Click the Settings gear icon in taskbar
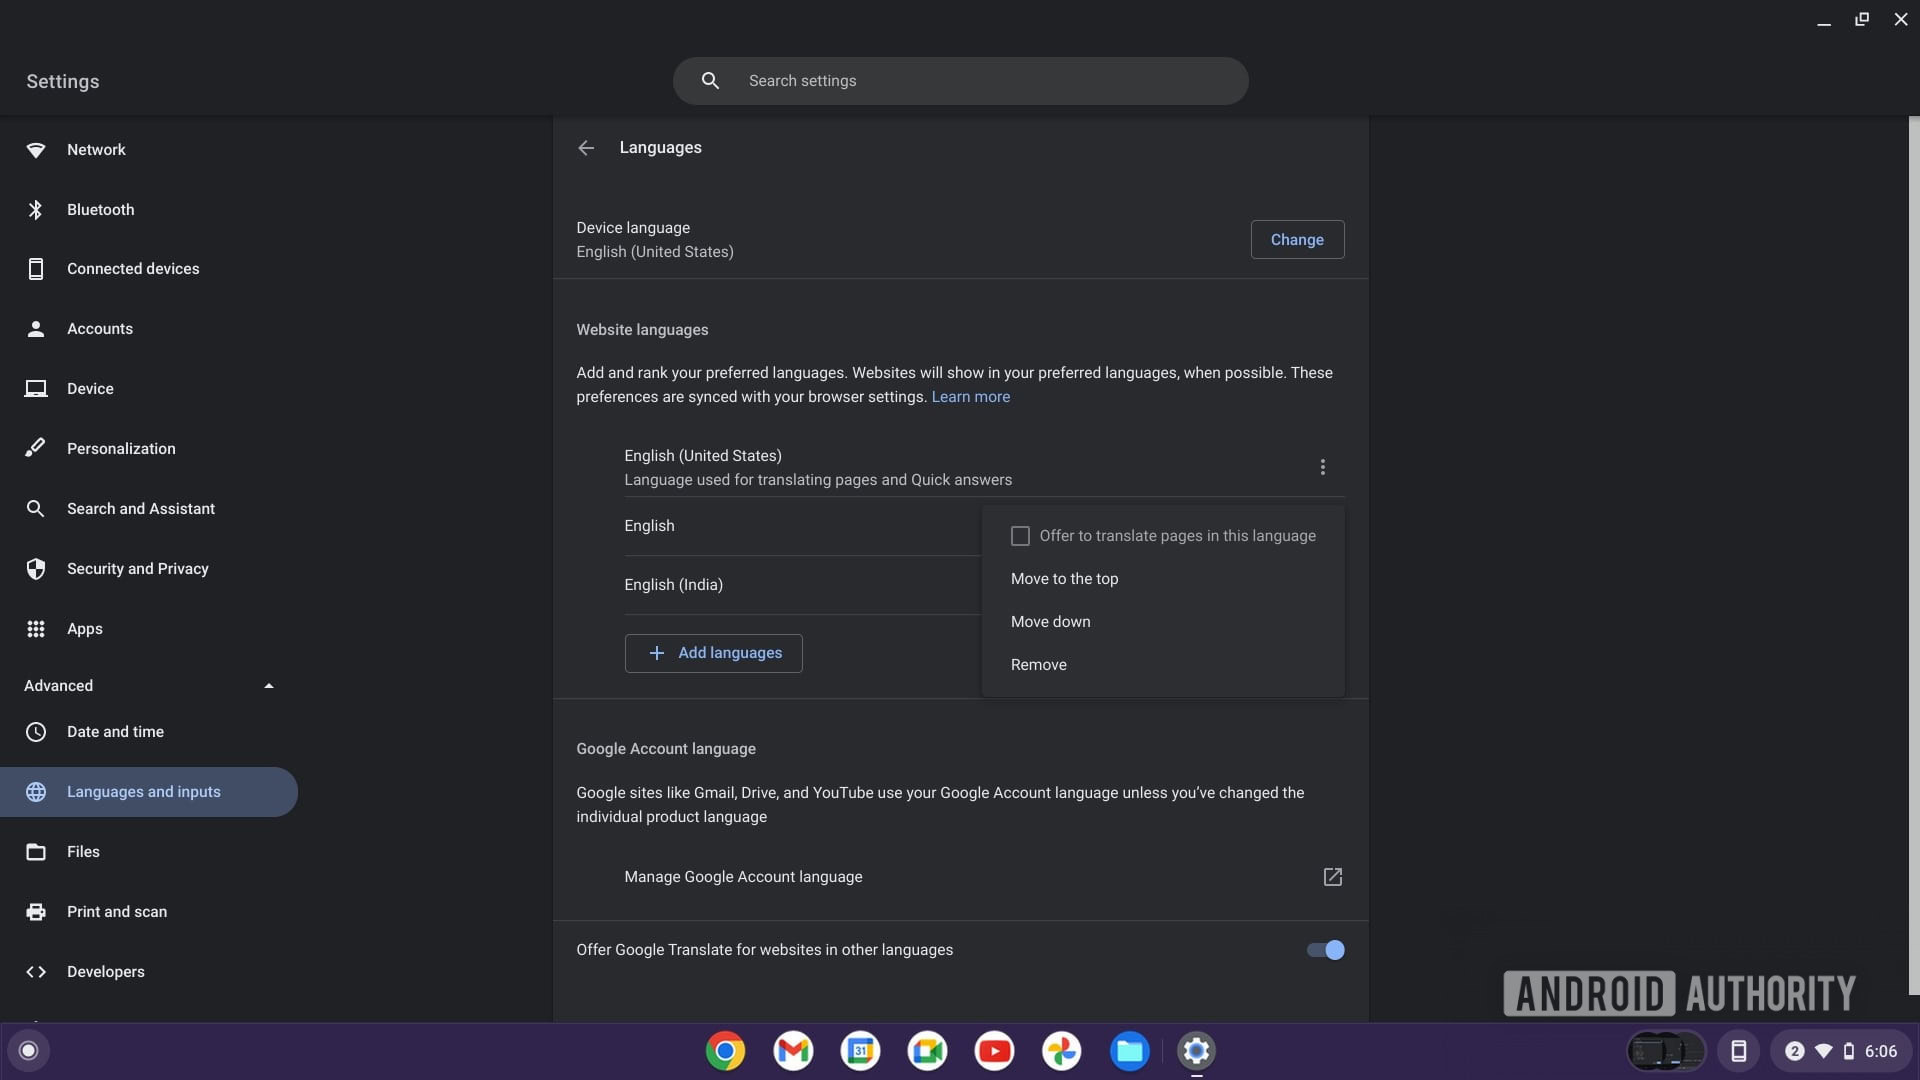Viewport: 1920px width, 1080px height. (1197, 1051)
